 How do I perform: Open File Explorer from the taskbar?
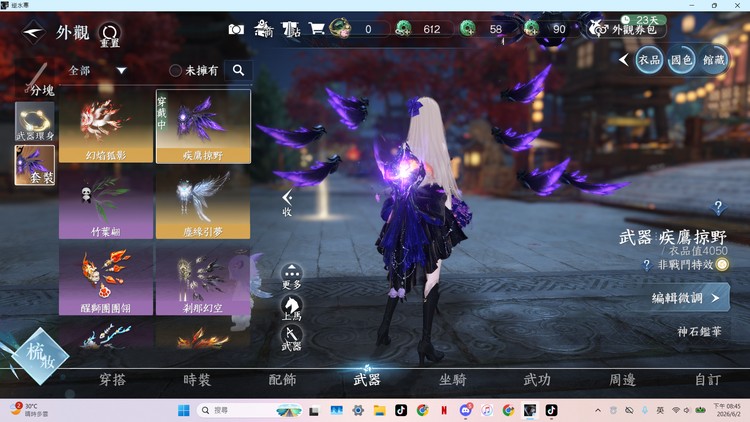pyautogui.click(x=379, y=410)
